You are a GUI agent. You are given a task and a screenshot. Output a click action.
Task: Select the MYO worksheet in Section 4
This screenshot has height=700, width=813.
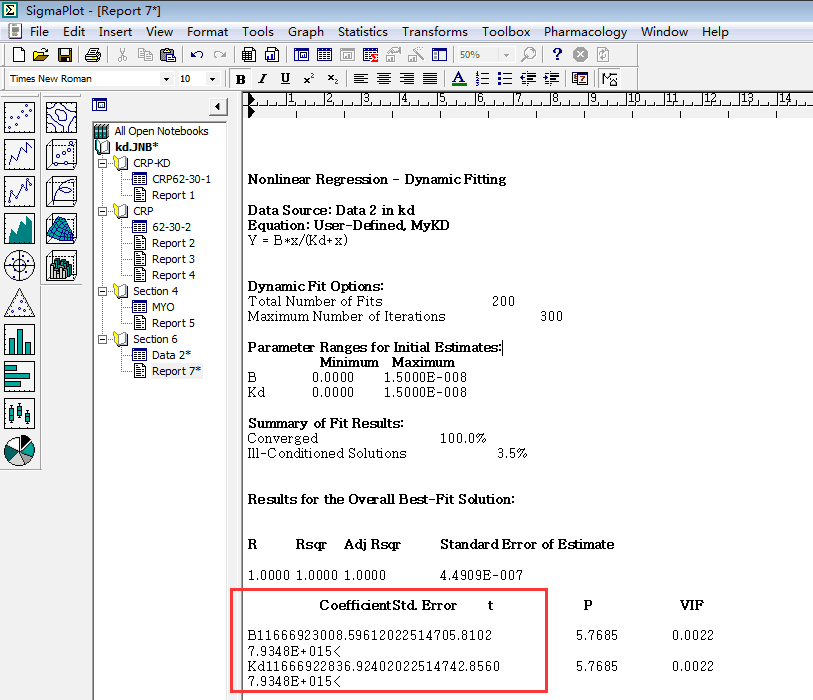click(x=162, y=307)
